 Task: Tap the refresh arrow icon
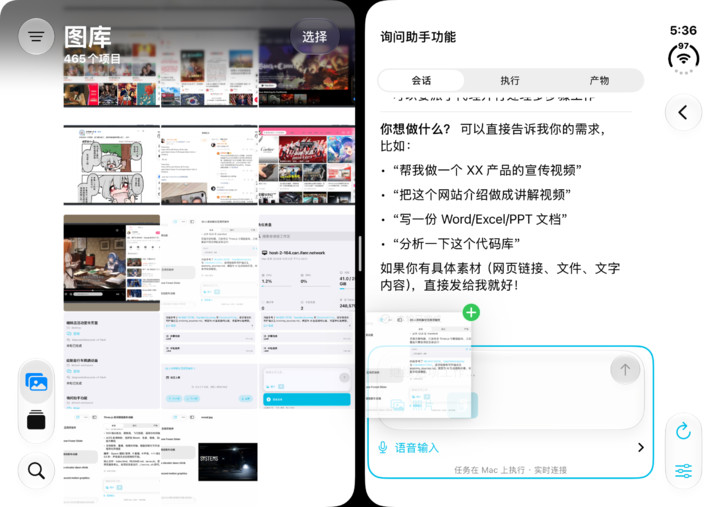point(683,431)
